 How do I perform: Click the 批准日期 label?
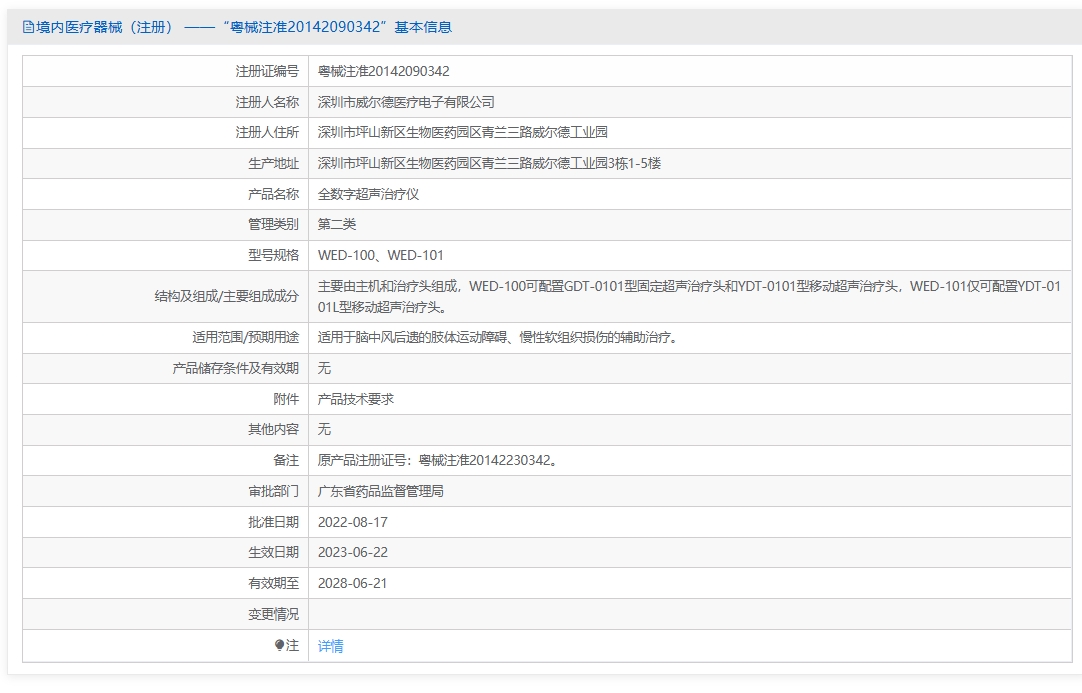pos(273,522)
